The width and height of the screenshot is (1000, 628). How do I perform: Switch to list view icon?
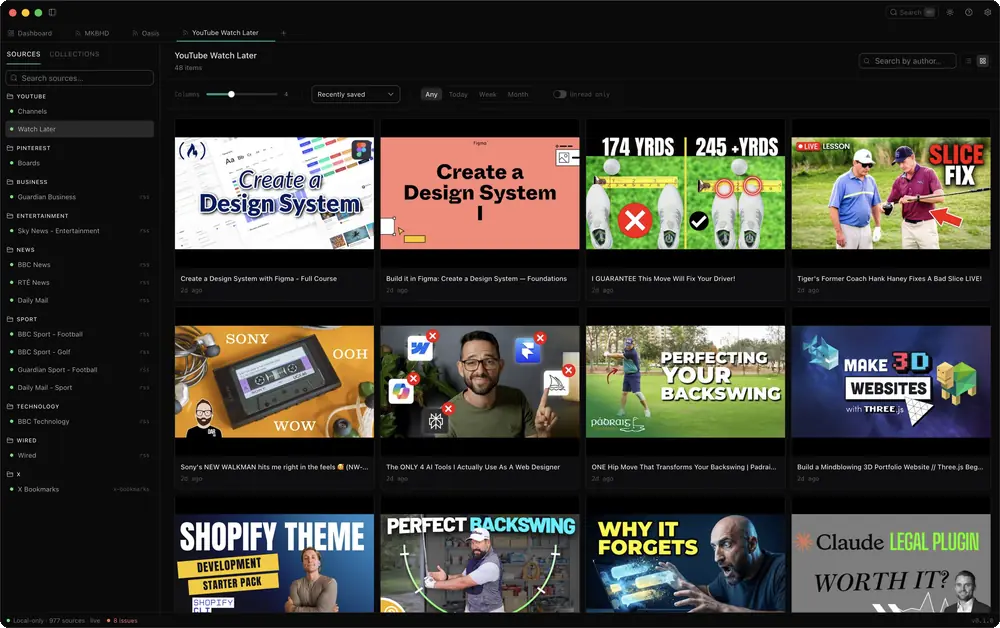[968, 61]
